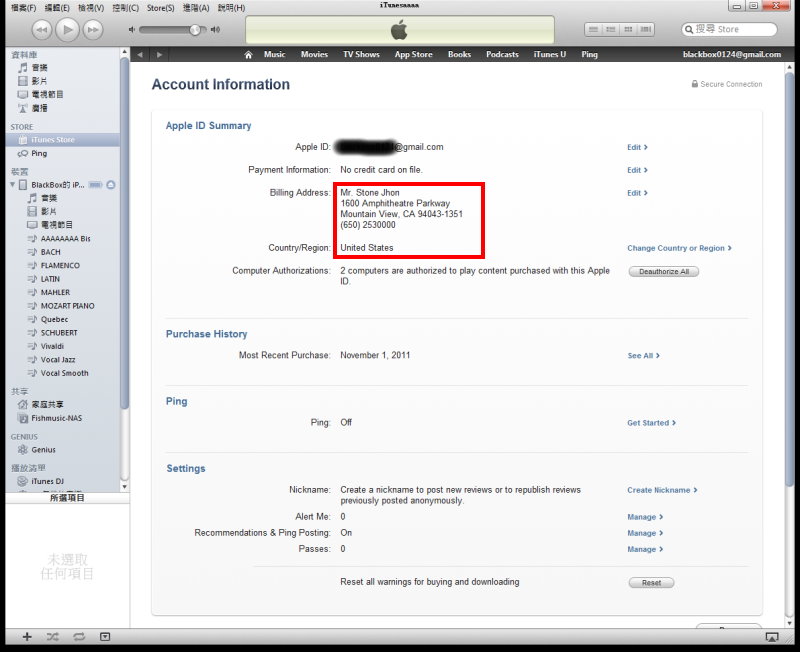Open the Books store tab
This screenshot has width=800, height=652.
pyautogui.click(x=459, y=54)
